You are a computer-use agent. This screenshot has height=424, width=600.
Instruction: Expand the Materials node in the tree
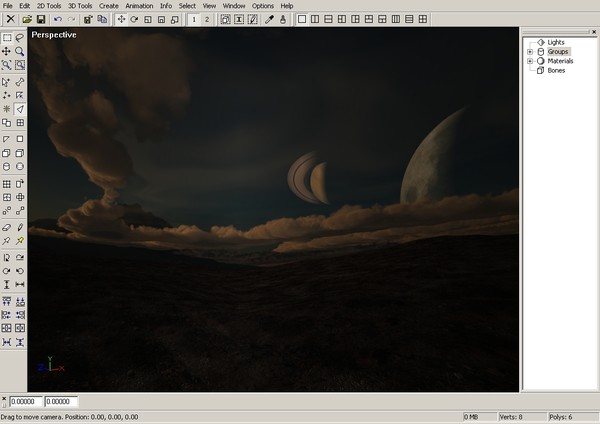click(530, 61)
